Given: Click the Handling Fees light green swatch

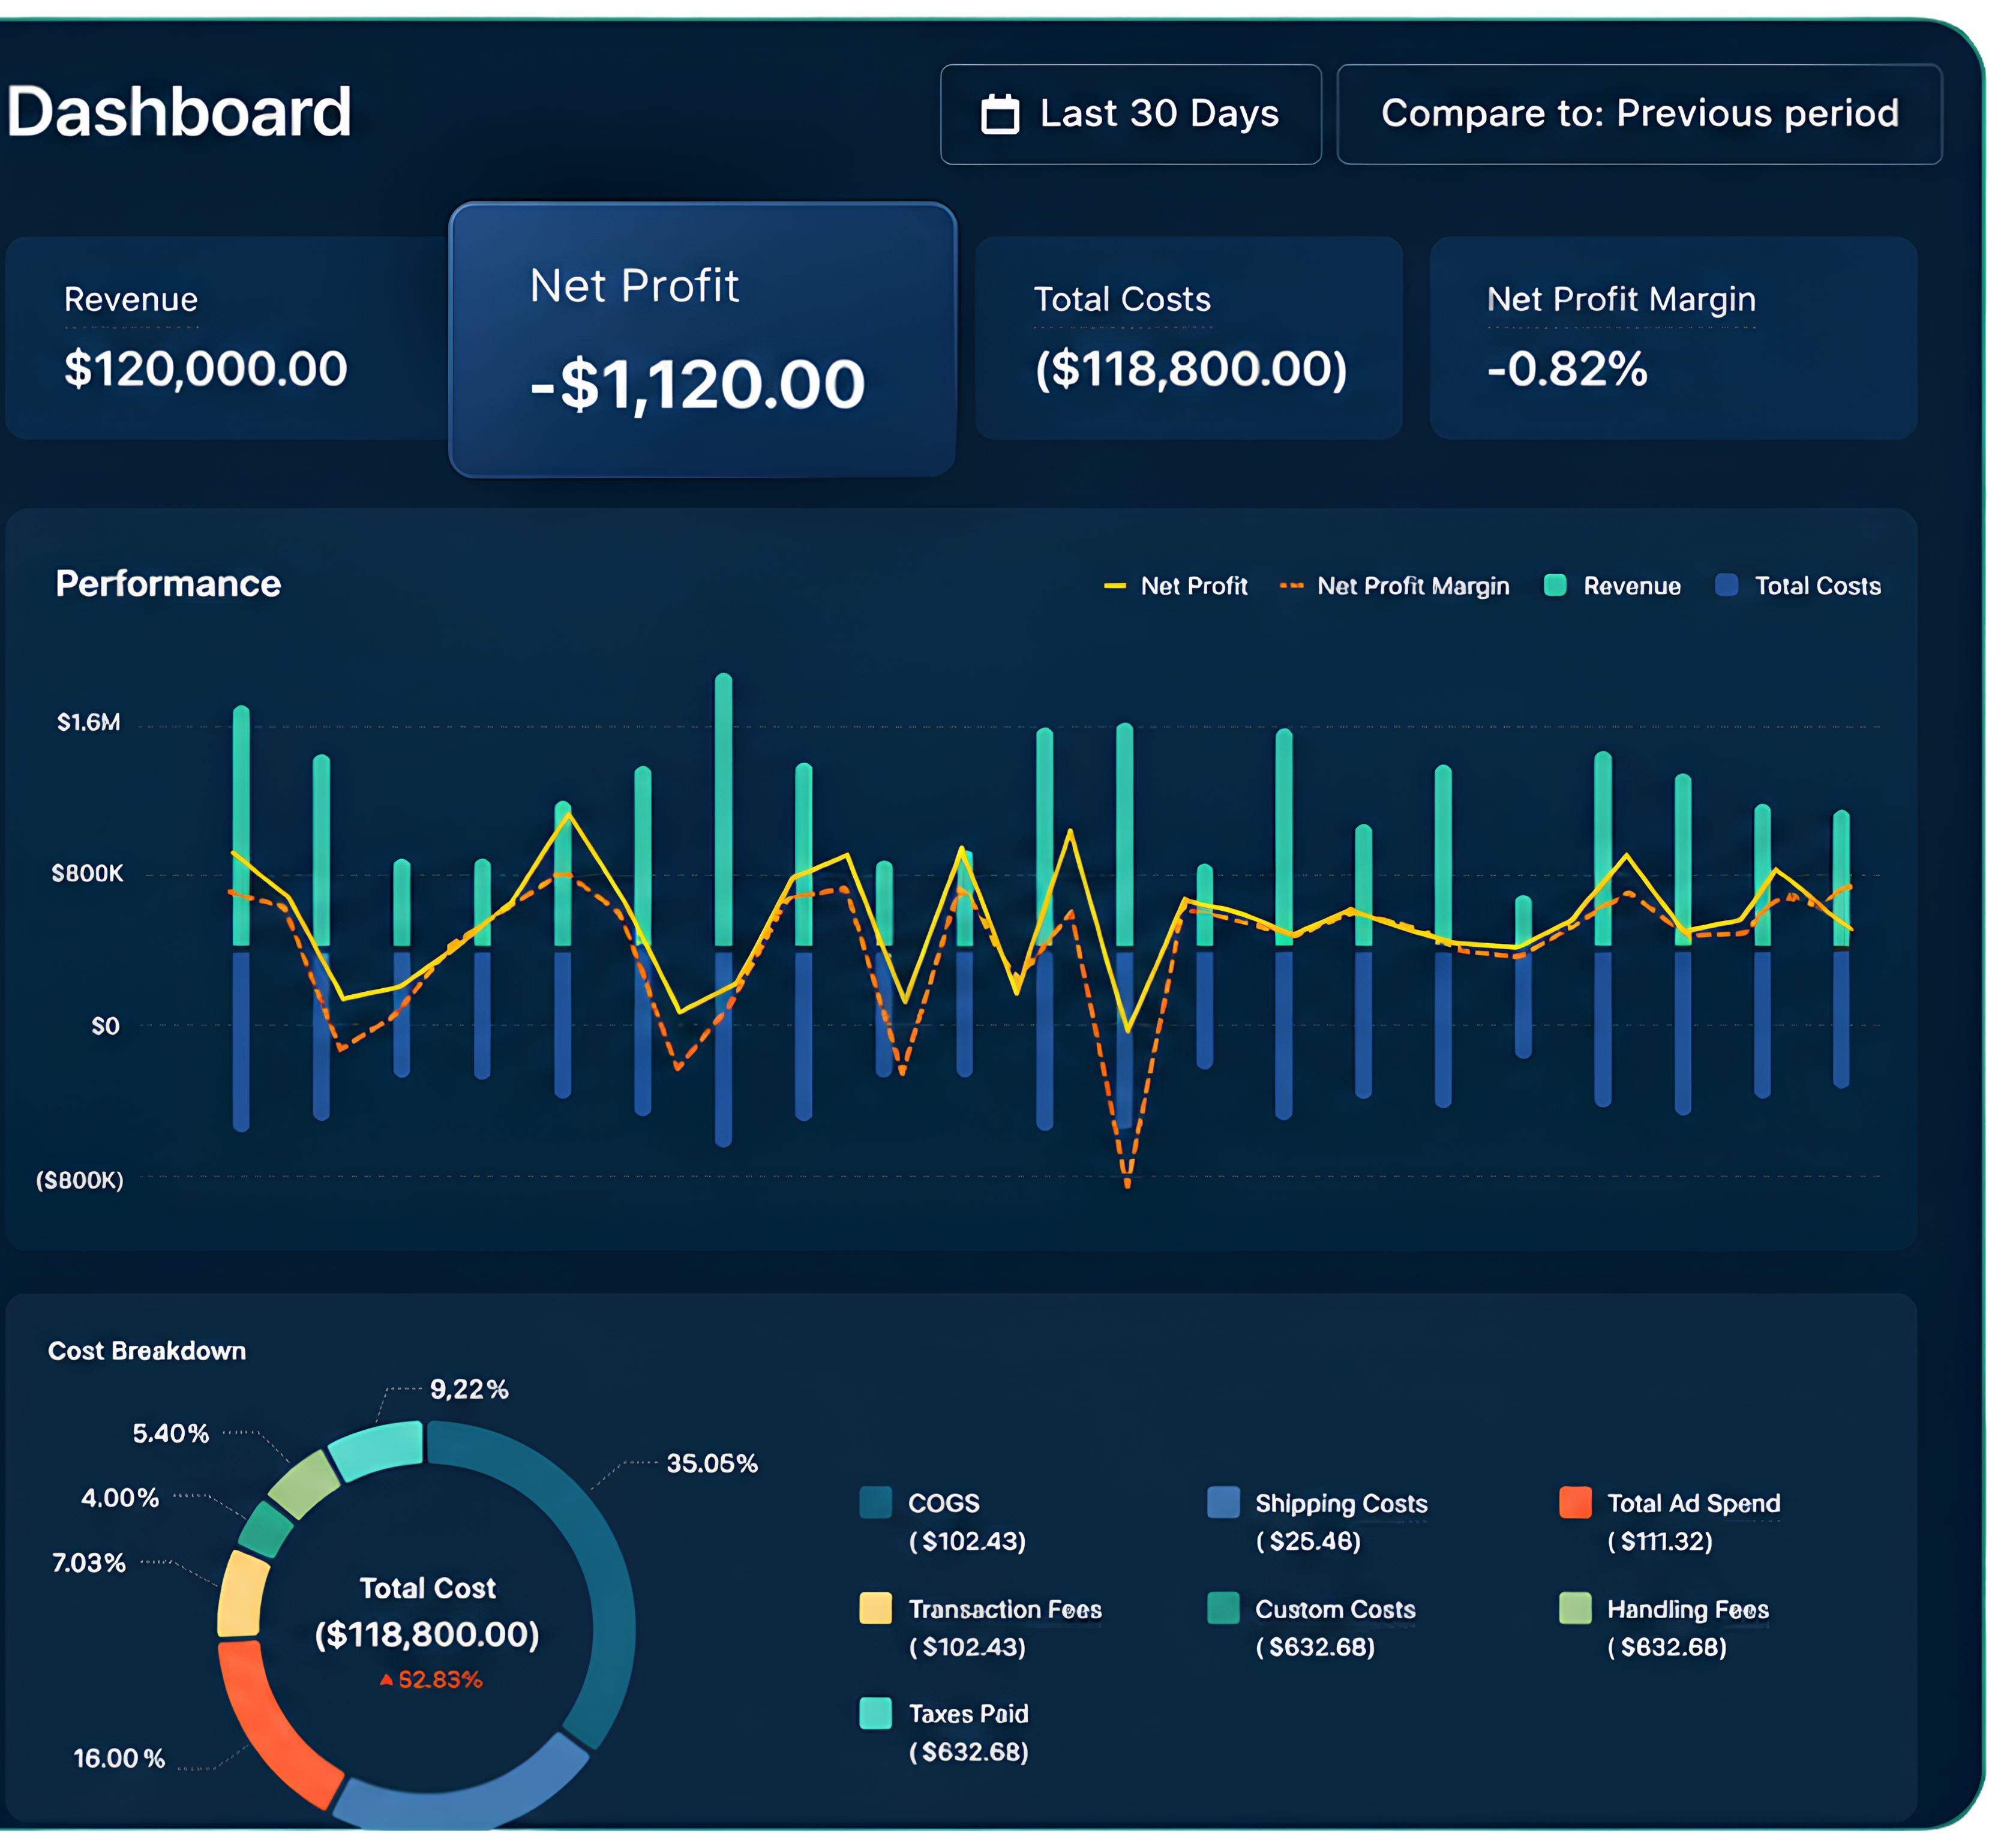Looking at the screenshot, I should click(1575, 1608).
